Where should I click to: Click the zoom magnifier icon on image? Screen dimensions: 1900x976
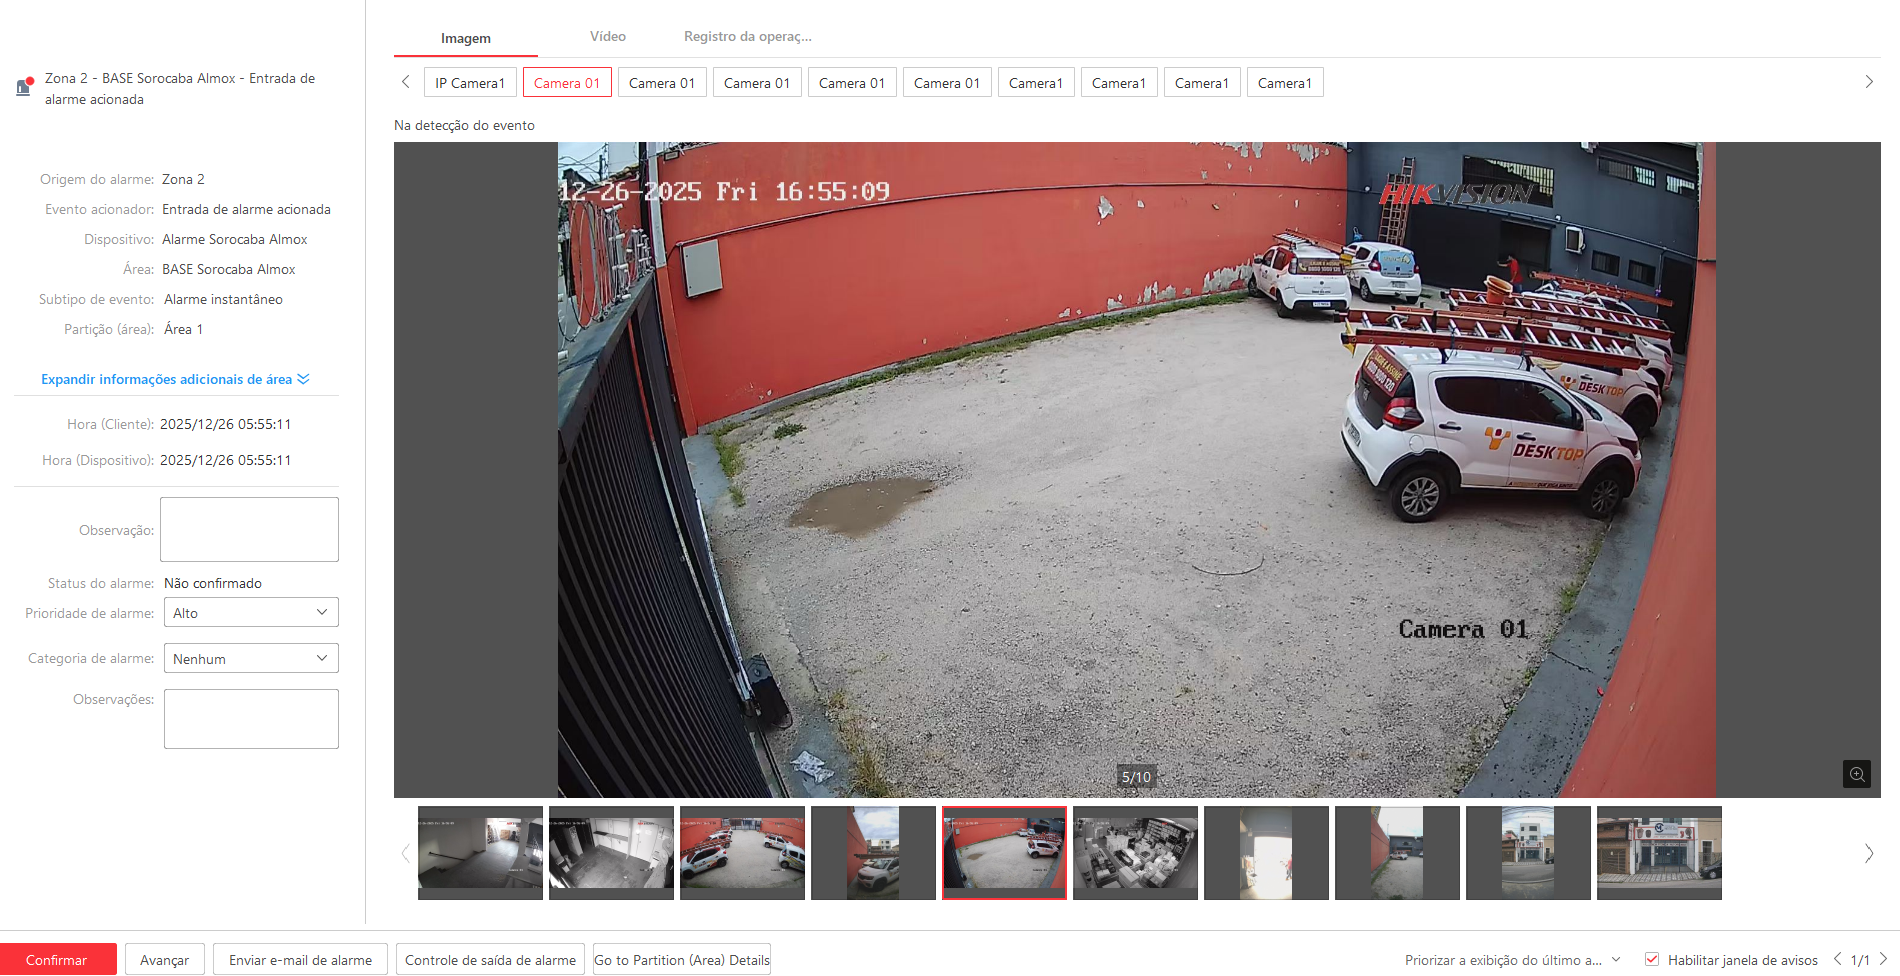(x=1856, y=774)
